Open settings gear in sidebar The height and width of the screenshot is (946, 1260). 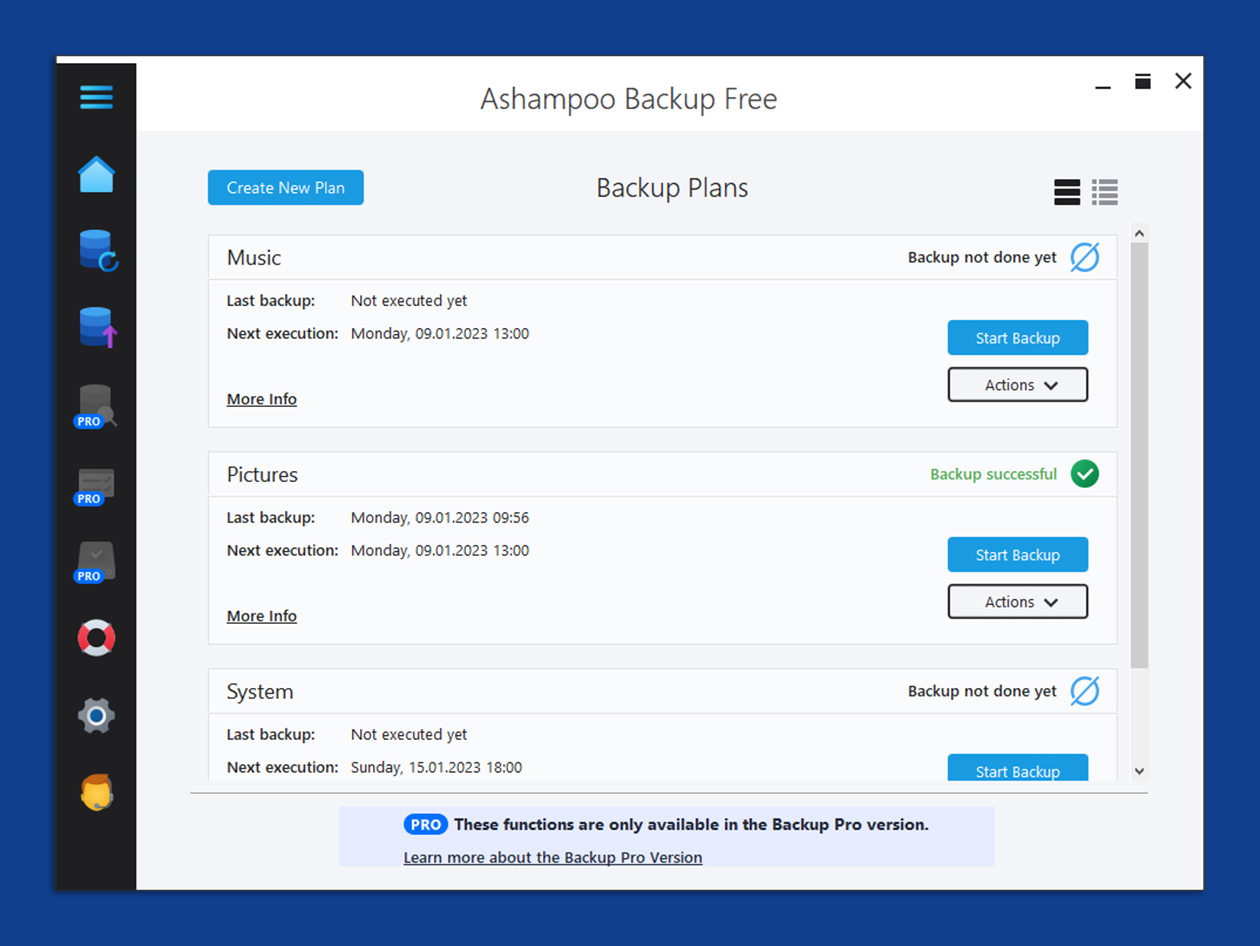96,715
